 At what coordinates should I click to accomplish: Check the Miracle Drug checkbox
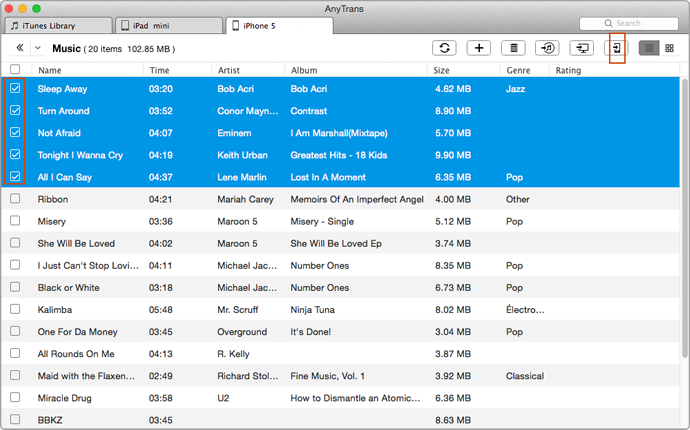15,397
